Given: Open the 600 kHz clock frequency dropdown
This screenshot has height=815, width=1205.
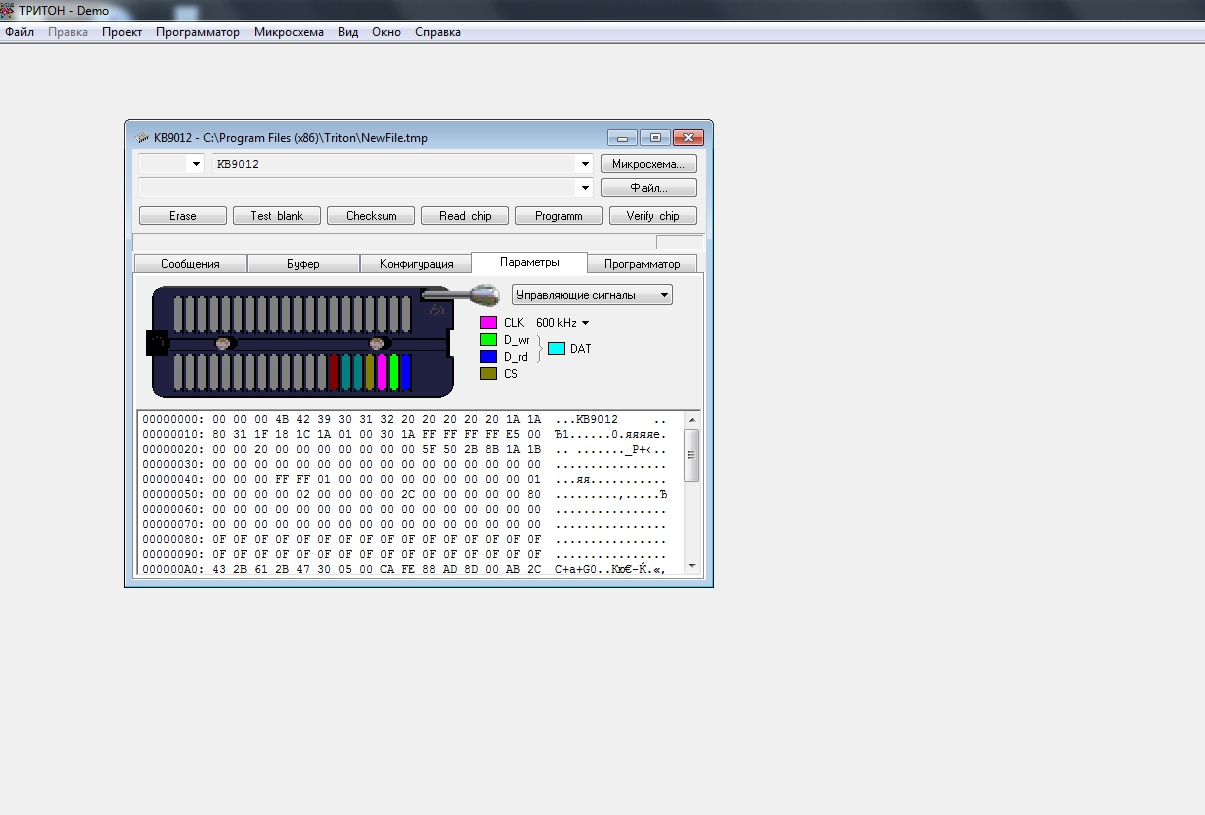Looking at the screenshot, I should pyautogui.click(x=585, y=323).
